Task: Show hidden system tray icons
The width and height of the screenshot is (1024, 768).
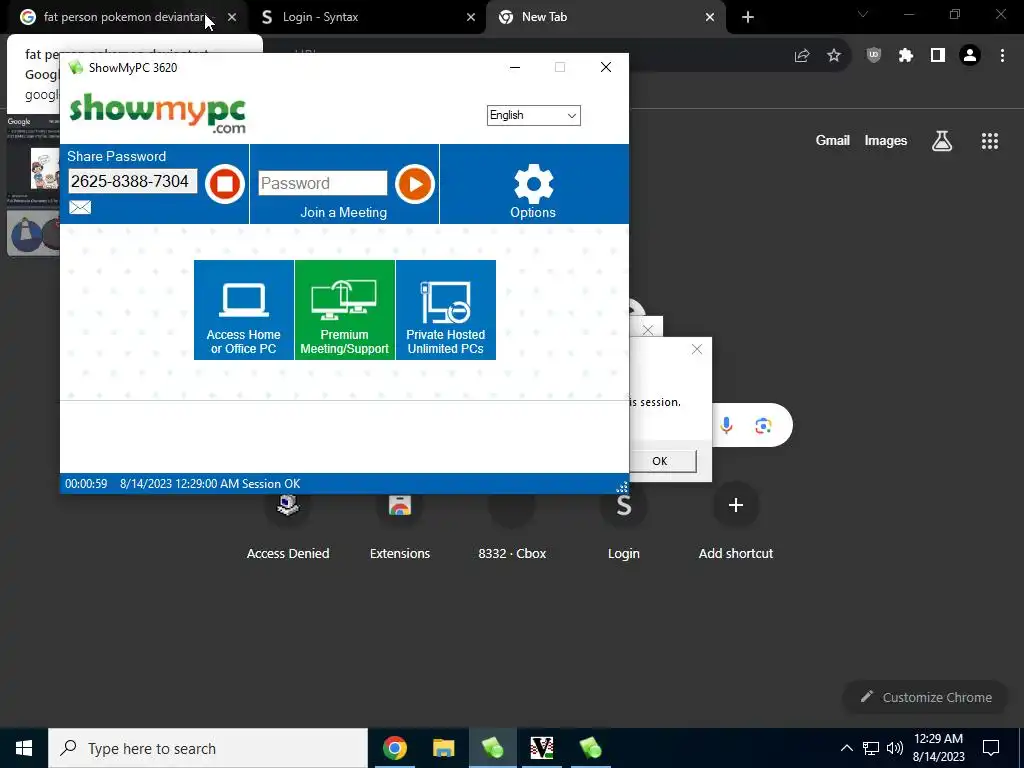Action: [846, 748]
